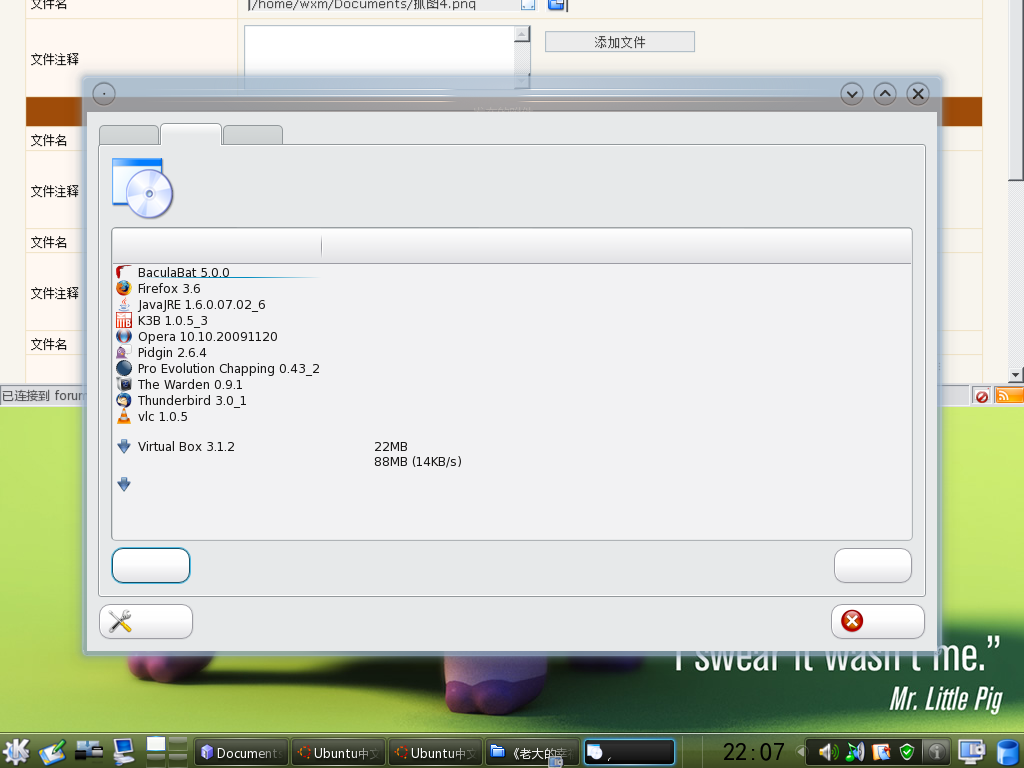Select the K3B icon in the list
Image resolution: width=1024 pixels, height=768 pixels.
point(123,320)
